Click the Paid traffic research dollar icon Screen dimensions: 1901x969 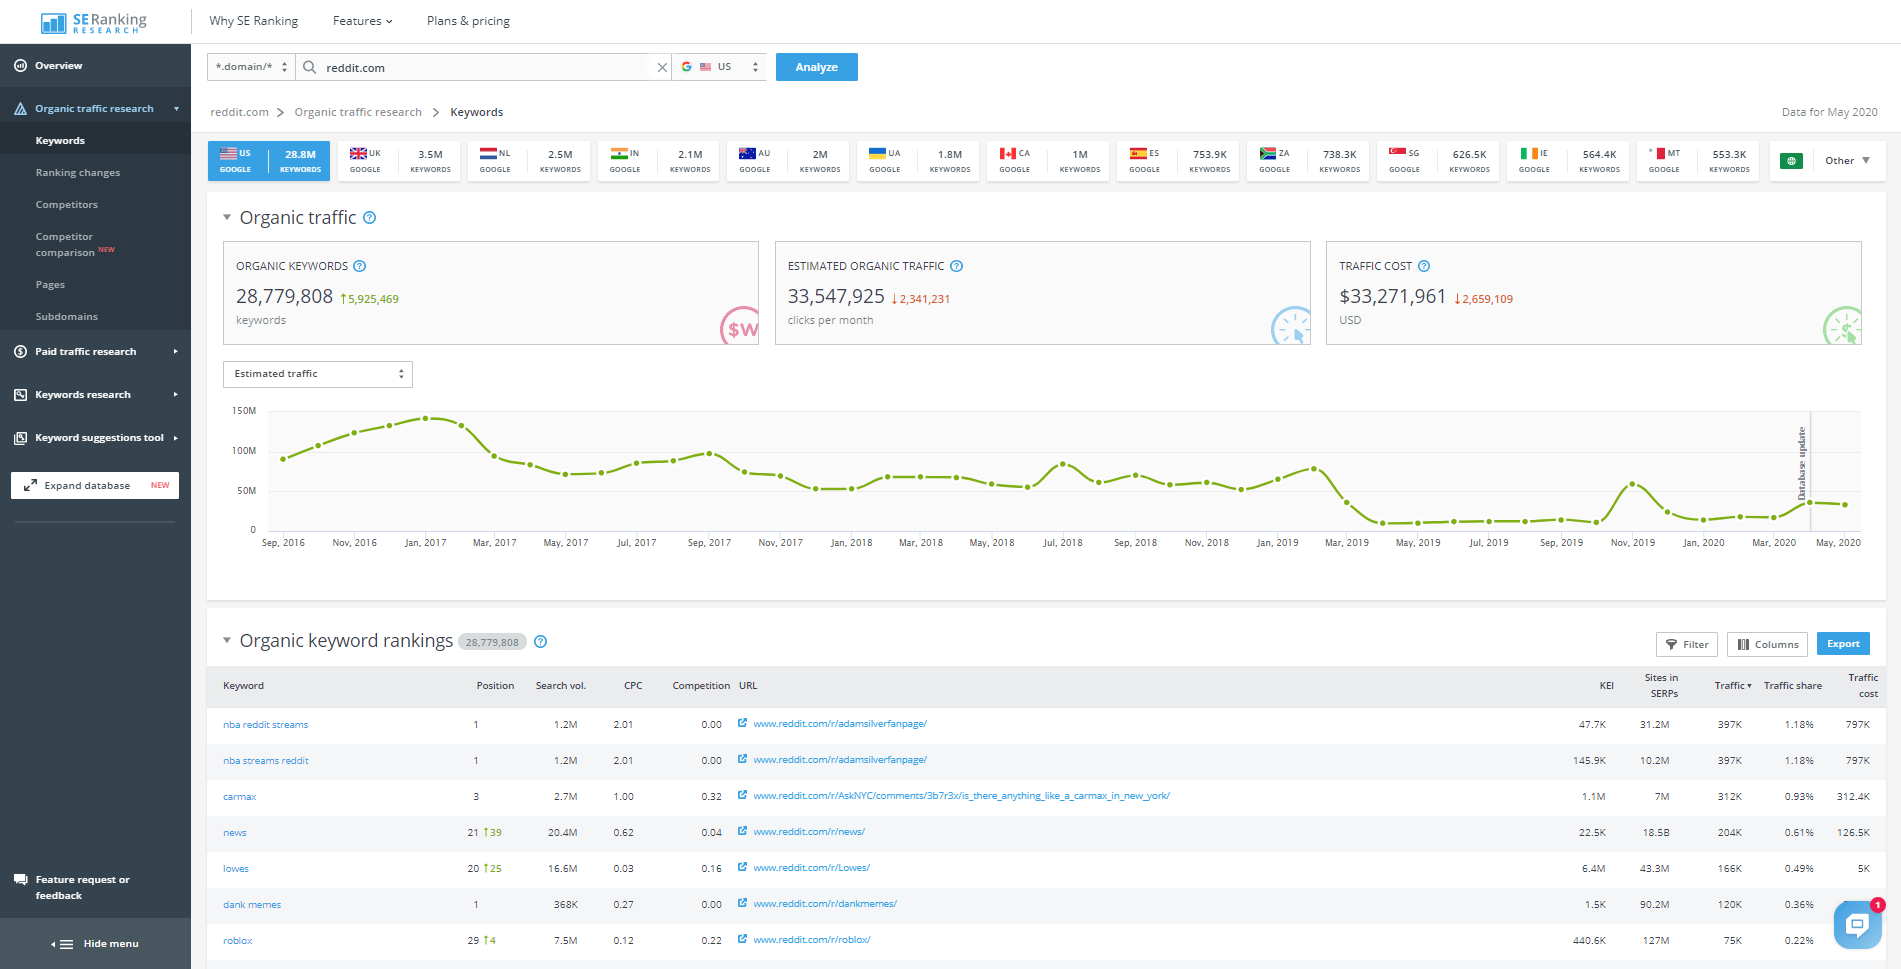pos(20,352)
